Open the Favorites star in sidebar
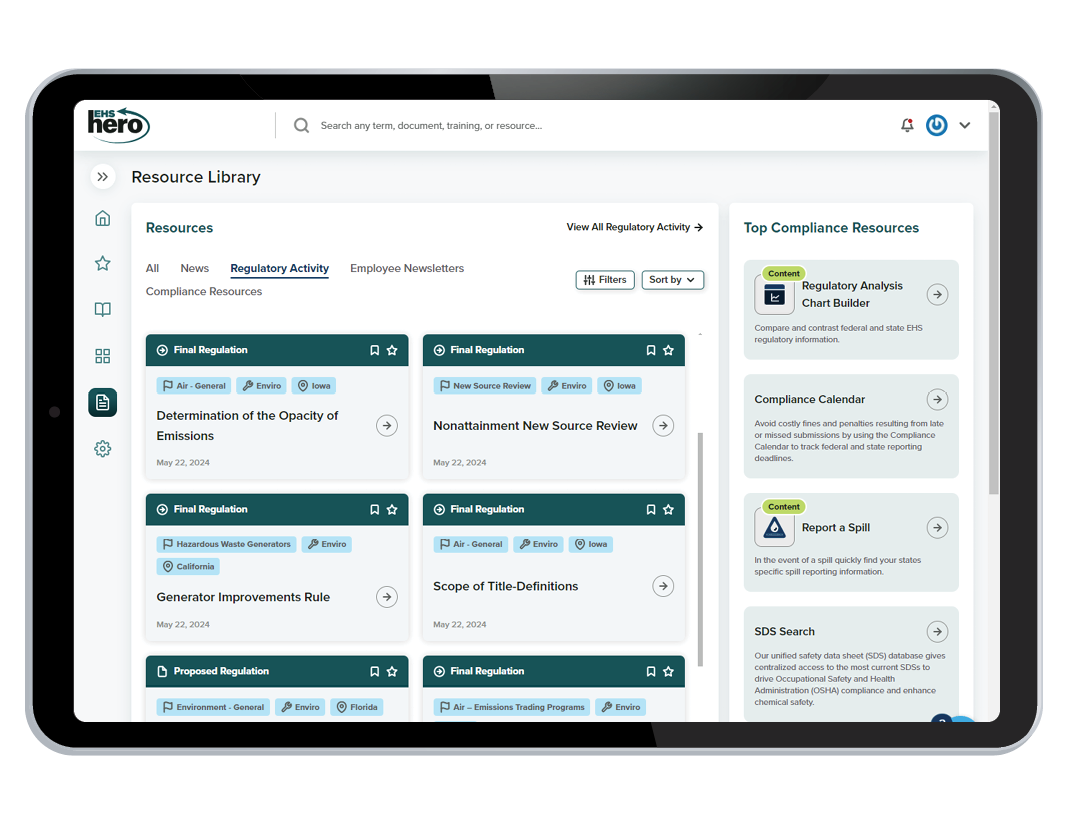This screenshot has height=824, width=1068. pos(102,264)
